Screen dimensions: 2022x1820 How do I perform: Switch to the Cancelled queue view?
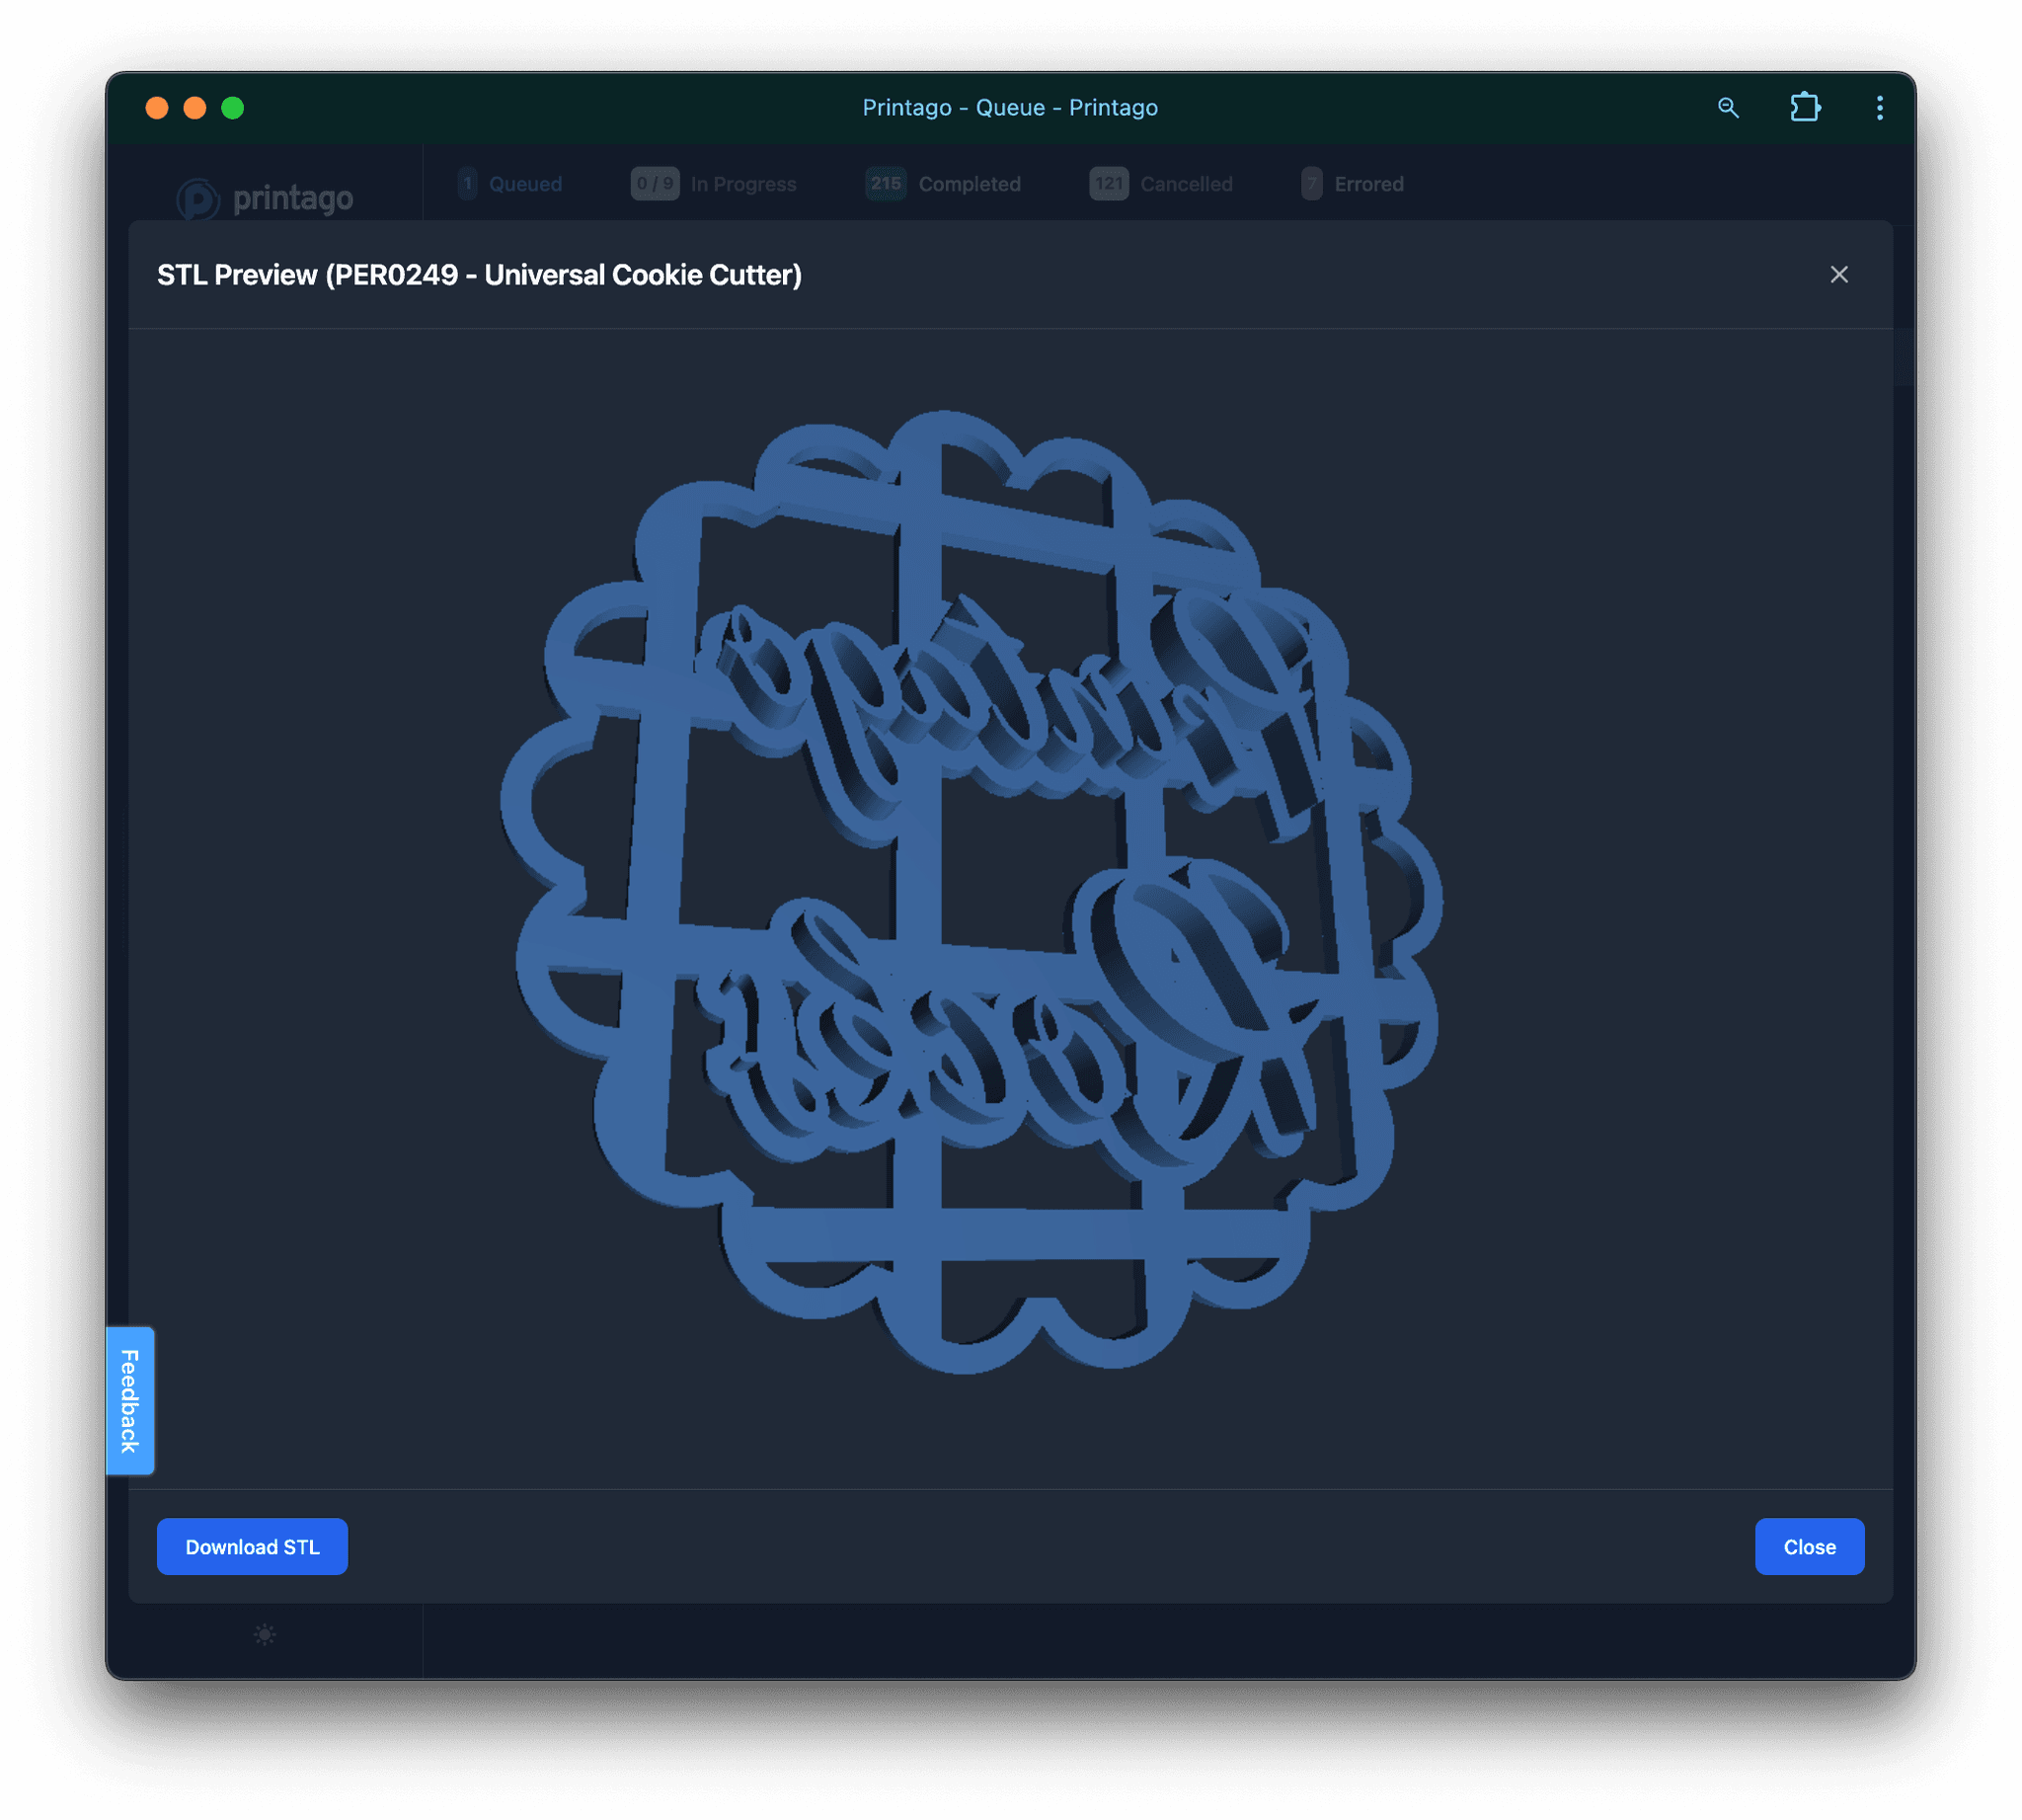click(1185, 184)
